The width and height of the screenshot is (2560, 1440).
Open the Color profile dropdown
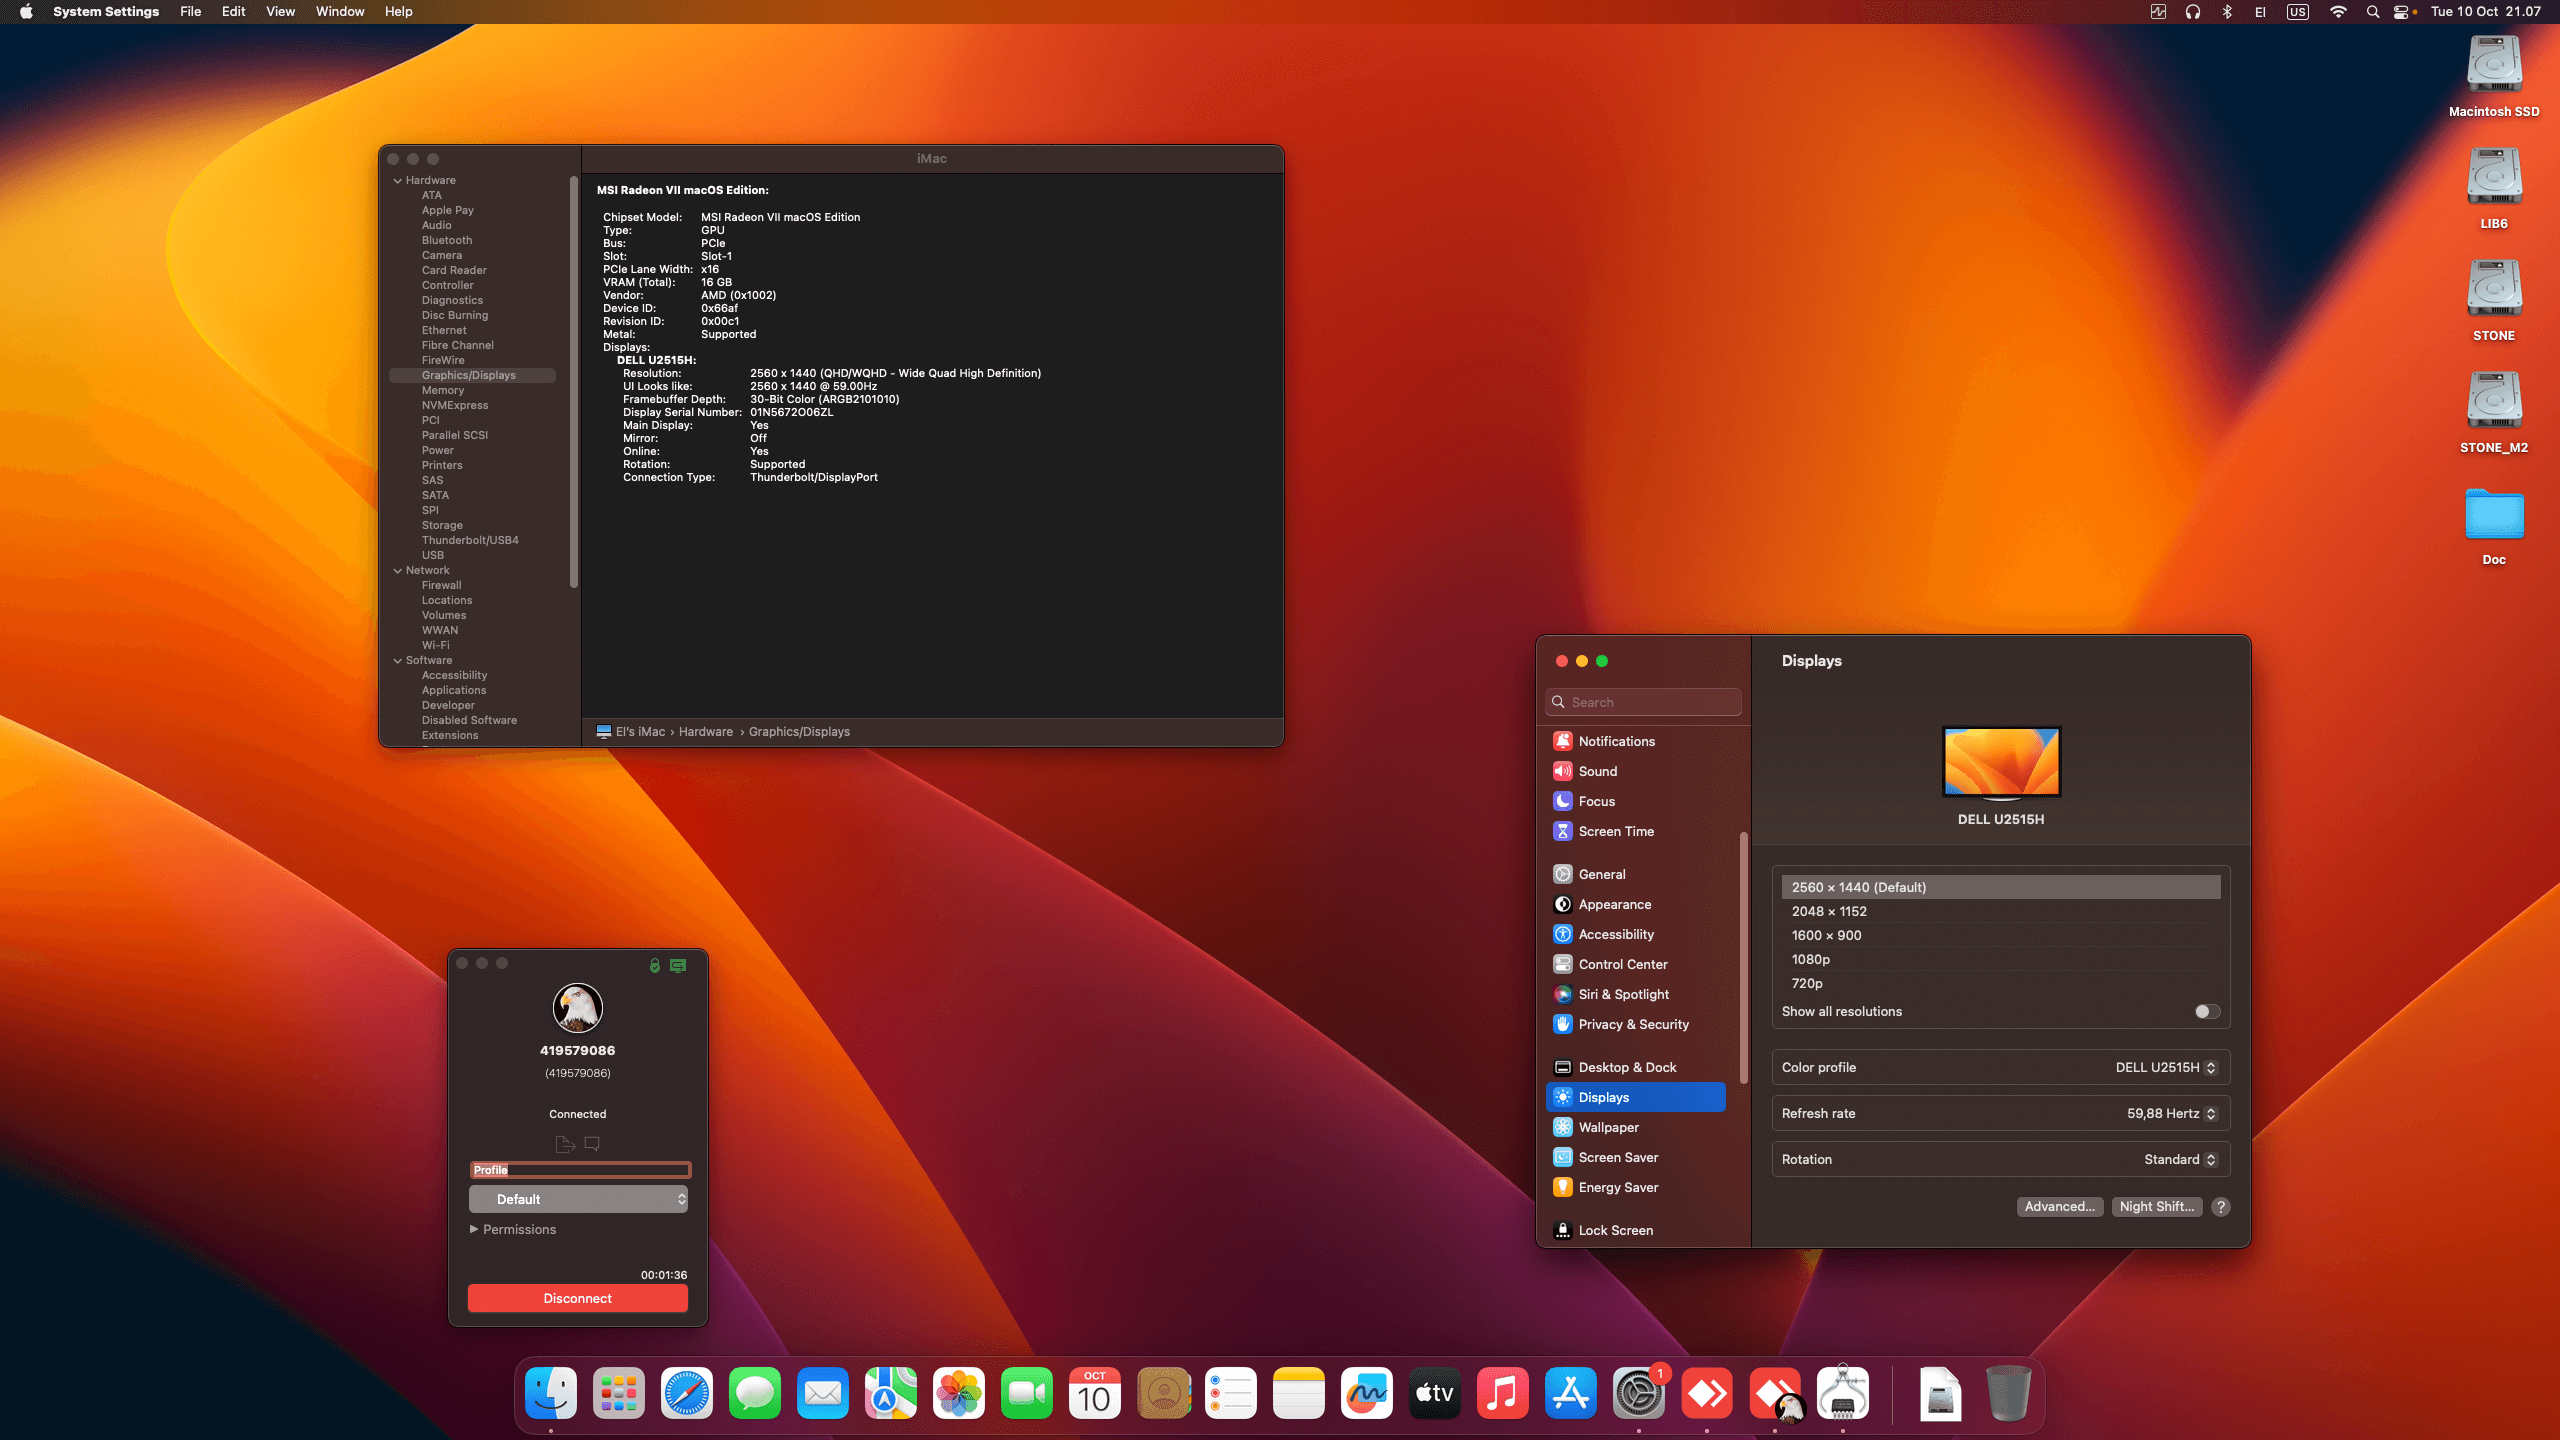[x=2166, y=1067]
